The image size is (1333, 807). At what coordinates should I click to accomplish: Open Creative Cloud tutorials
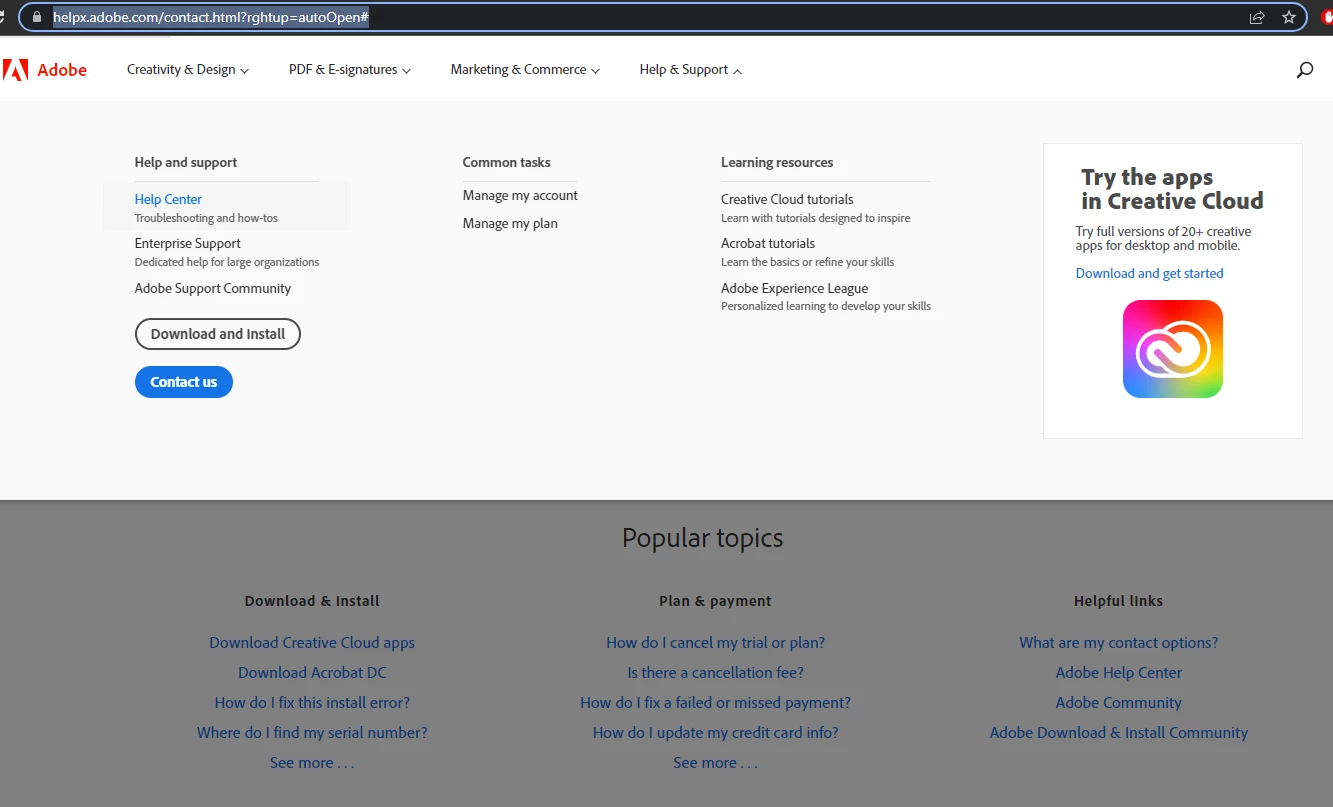pos(787,199)
